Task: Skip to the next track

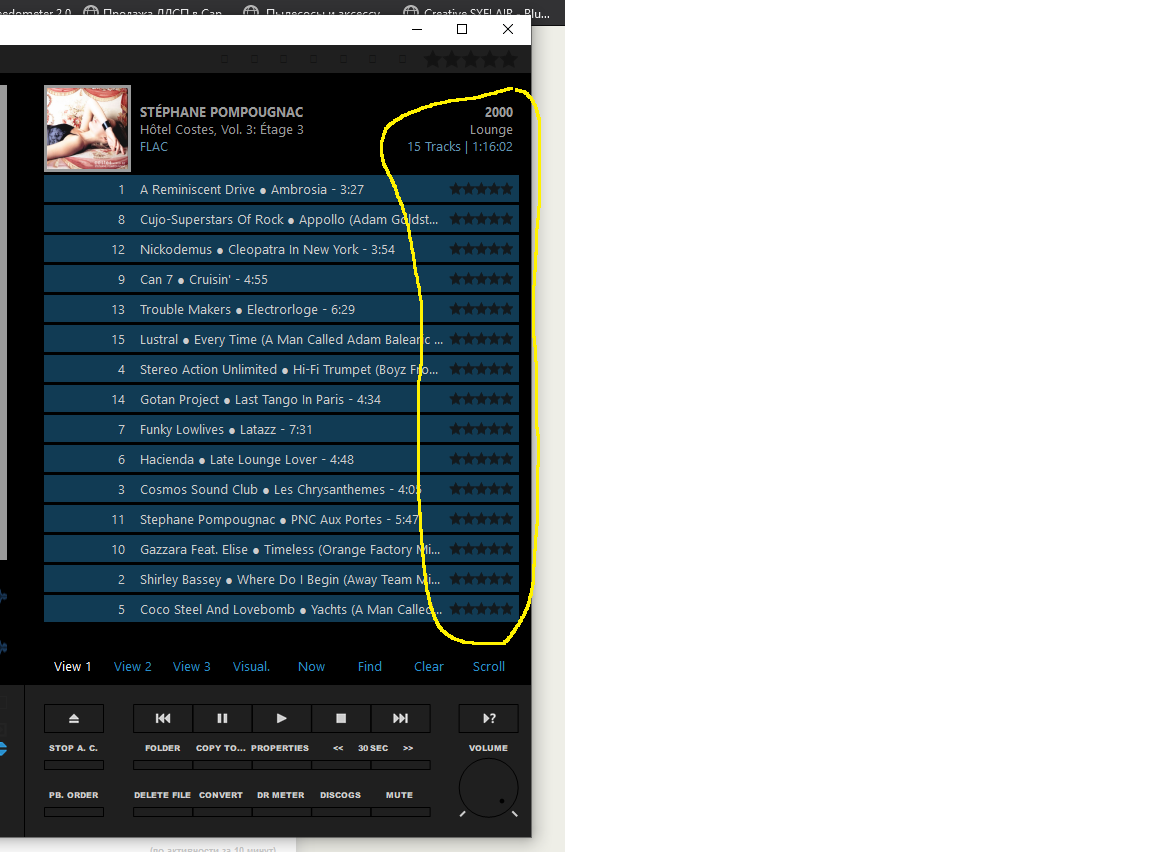Action: [400, 718]
